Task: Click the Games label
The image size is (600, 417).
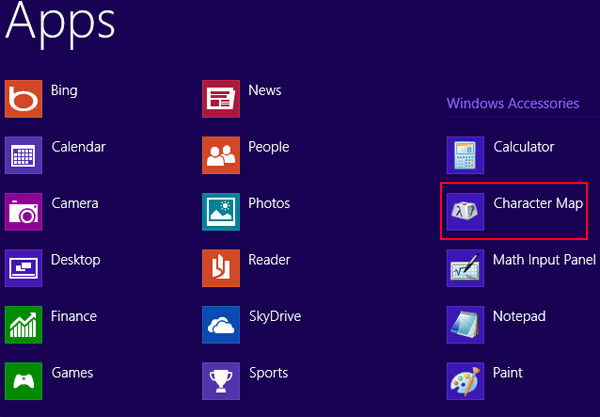Action: (x=72, y=373)
